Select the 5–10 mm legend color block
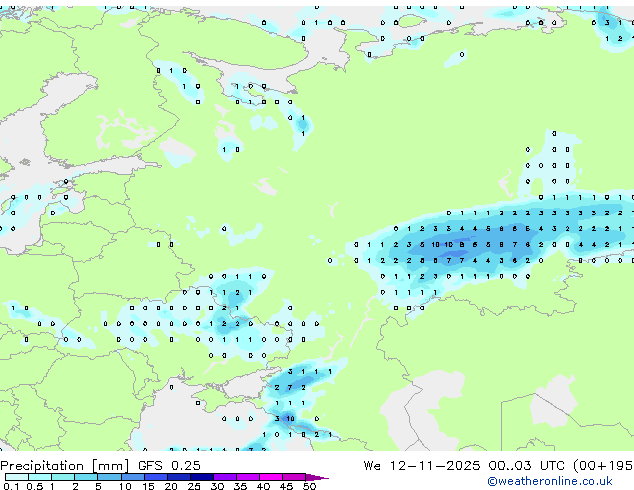The width and height of the screenshot is (634, 490). 109,477
